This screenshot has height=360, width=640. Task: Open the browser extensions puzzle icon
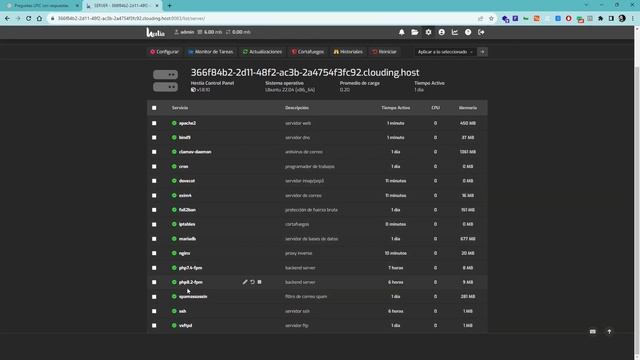[x=600, y=18]
